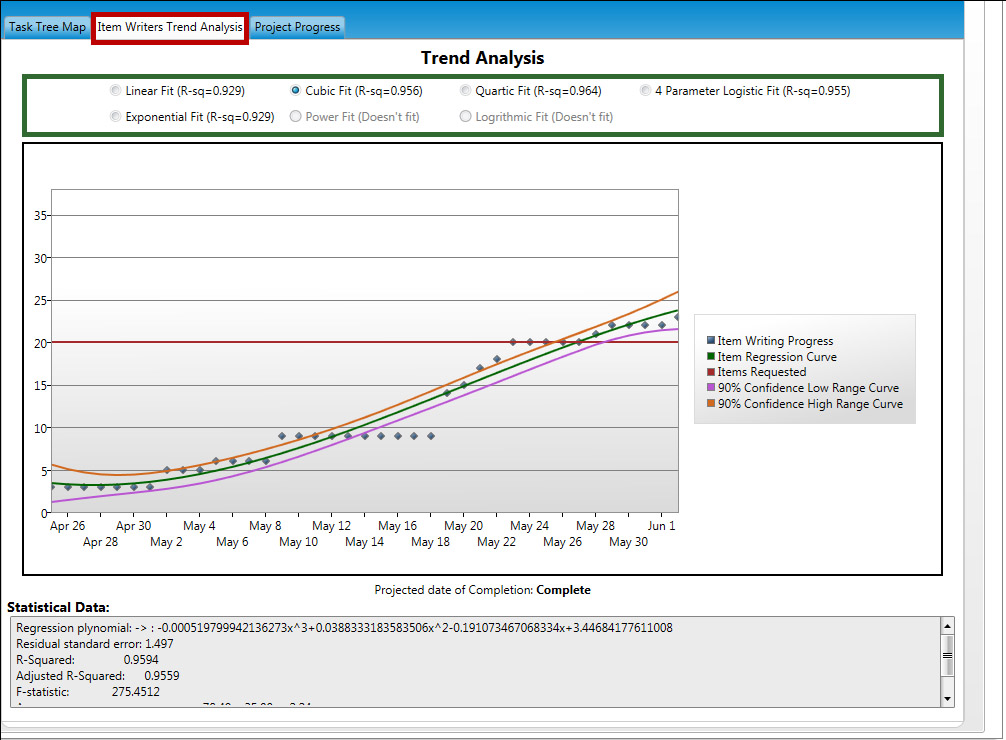
Task: Select the Item Writers Trend Analysis tab
Action: [170, 27]
